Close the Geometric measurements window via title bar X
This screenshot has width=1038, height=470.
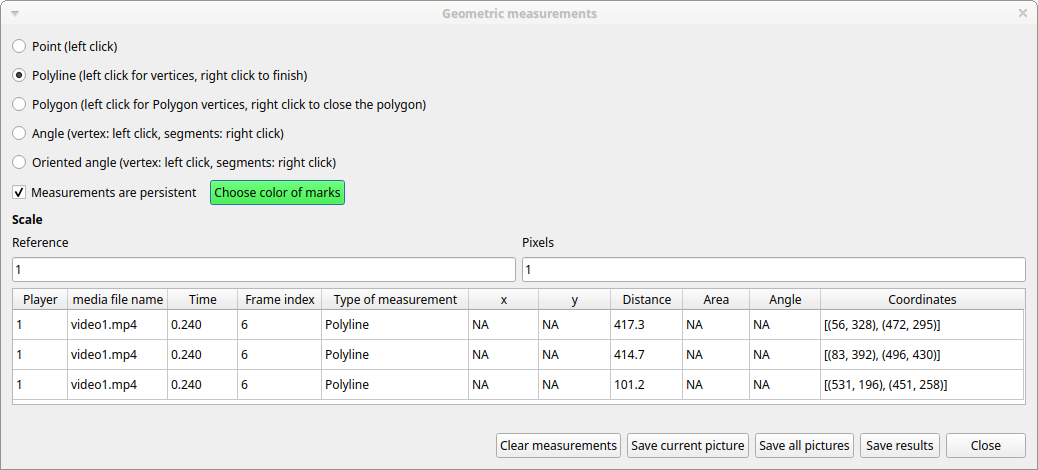point(1023,13)
